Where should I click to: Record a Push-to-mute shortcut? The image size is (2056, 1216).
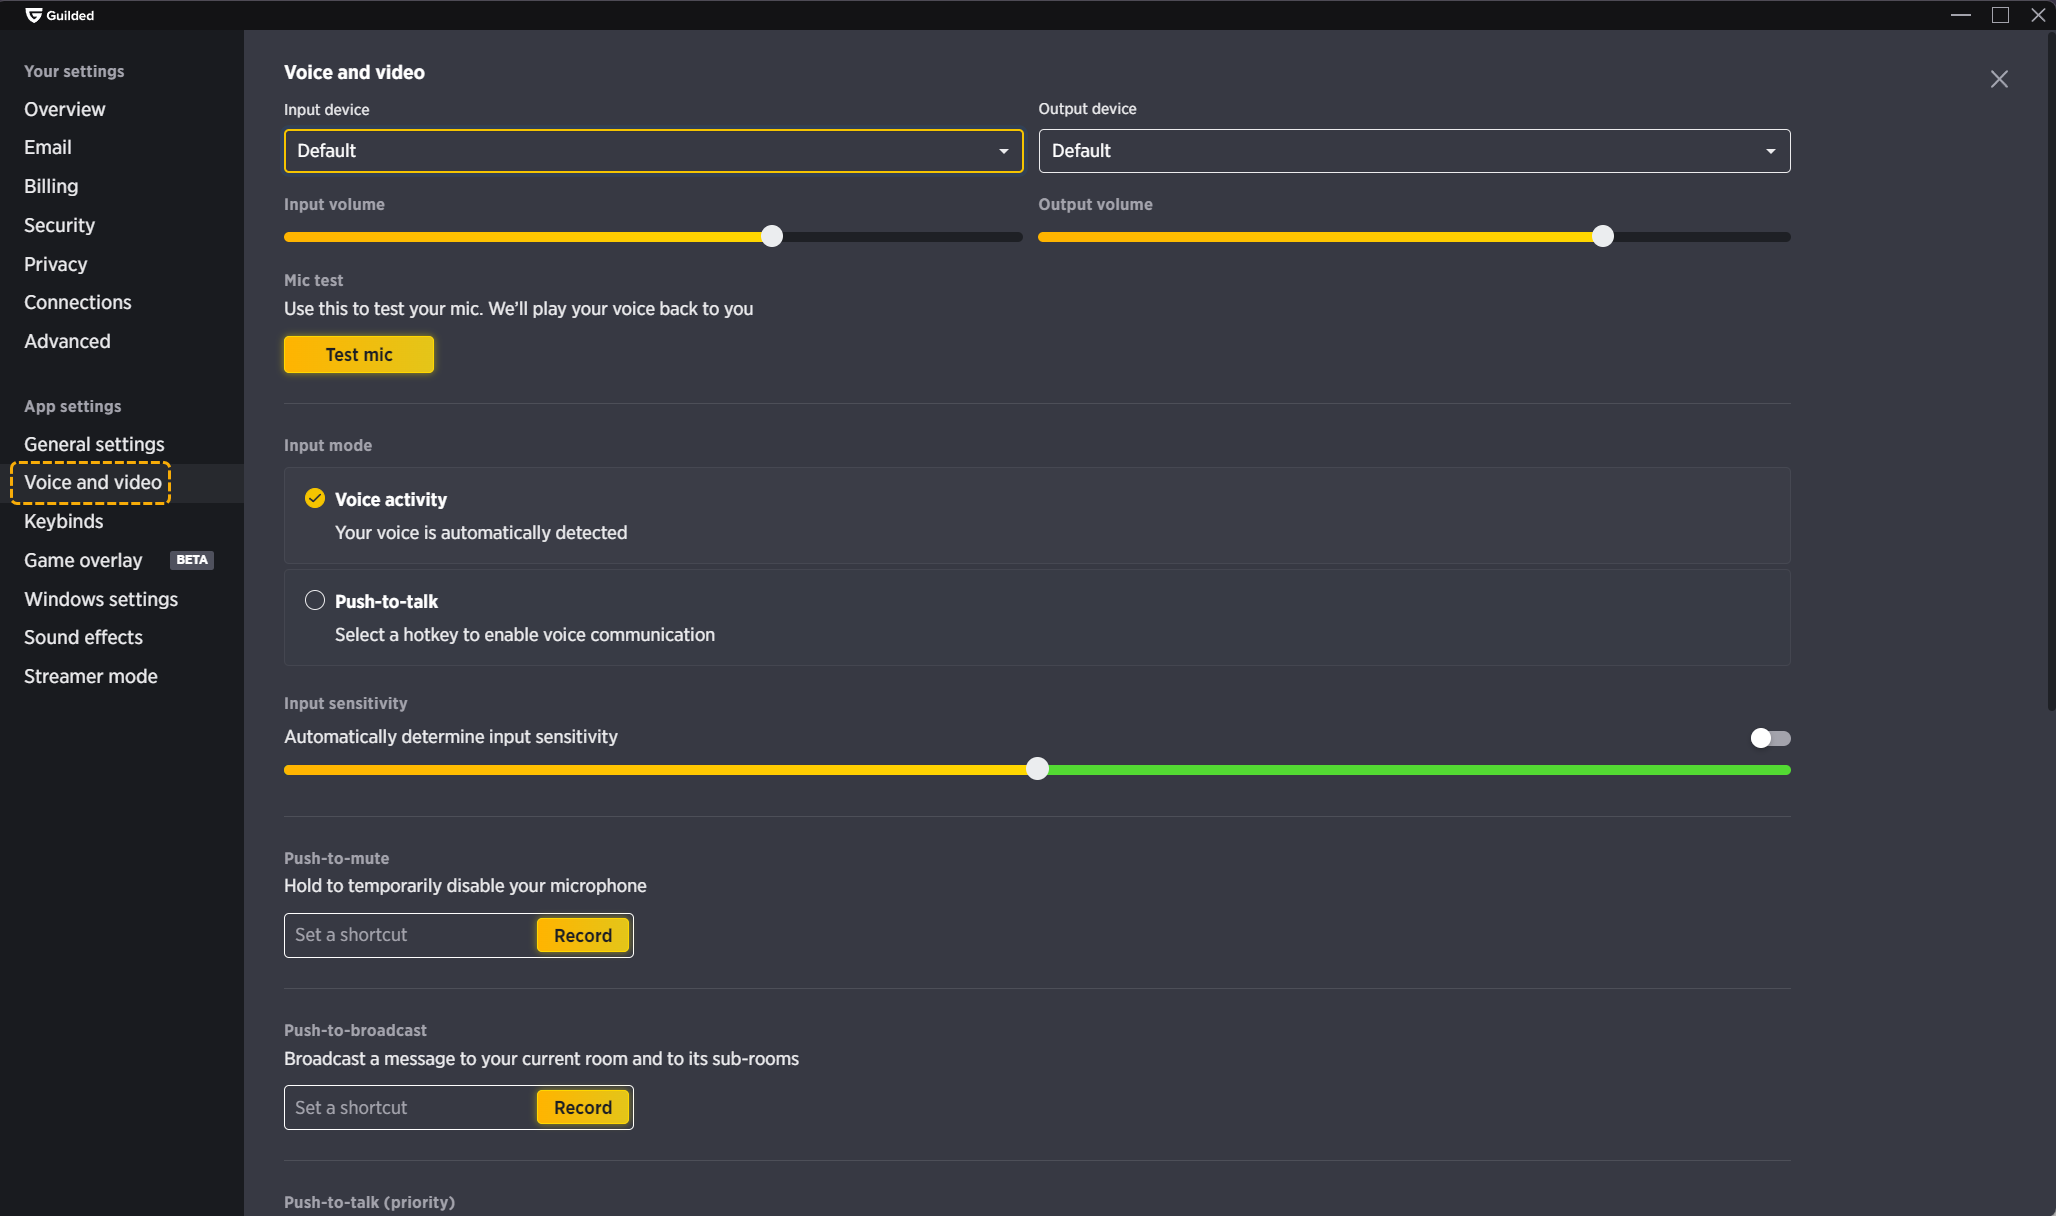582,935
